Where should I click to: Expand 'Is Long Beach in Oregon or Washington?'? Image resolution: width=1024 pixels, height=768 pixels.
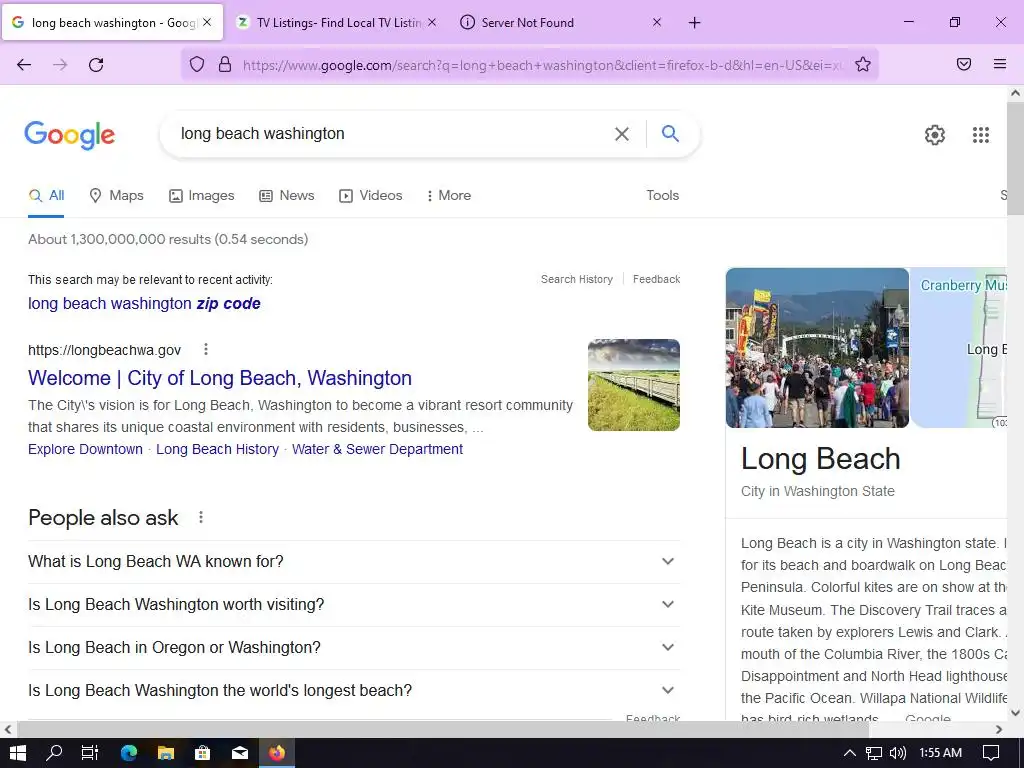[353, 648]
